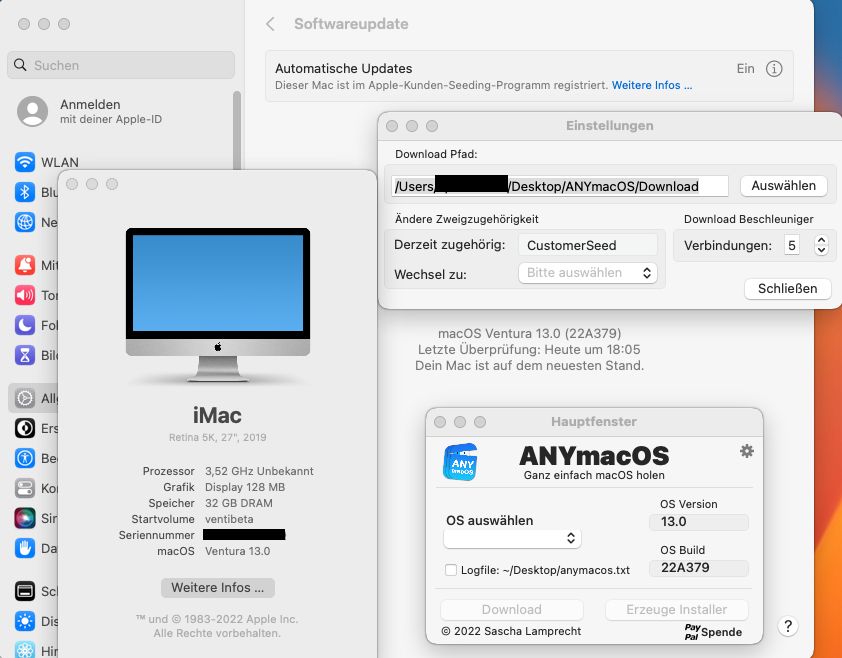The height and width of the screenshot is (658, 842).
Task: Click 'Ein' status of Automatische Updates
Action: (x=745, y=69)
